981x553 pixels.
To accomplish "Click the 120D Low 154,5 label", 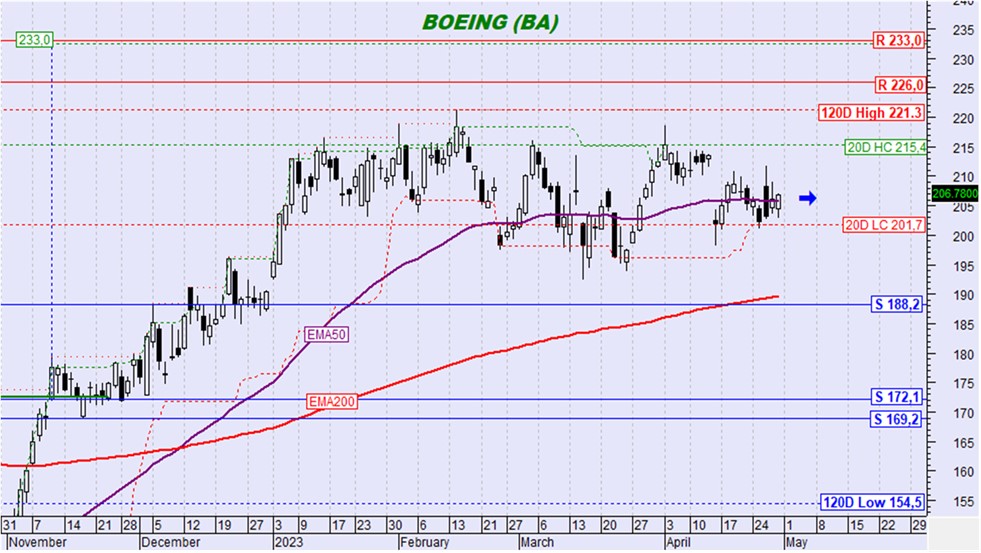I will pos(872,502).
